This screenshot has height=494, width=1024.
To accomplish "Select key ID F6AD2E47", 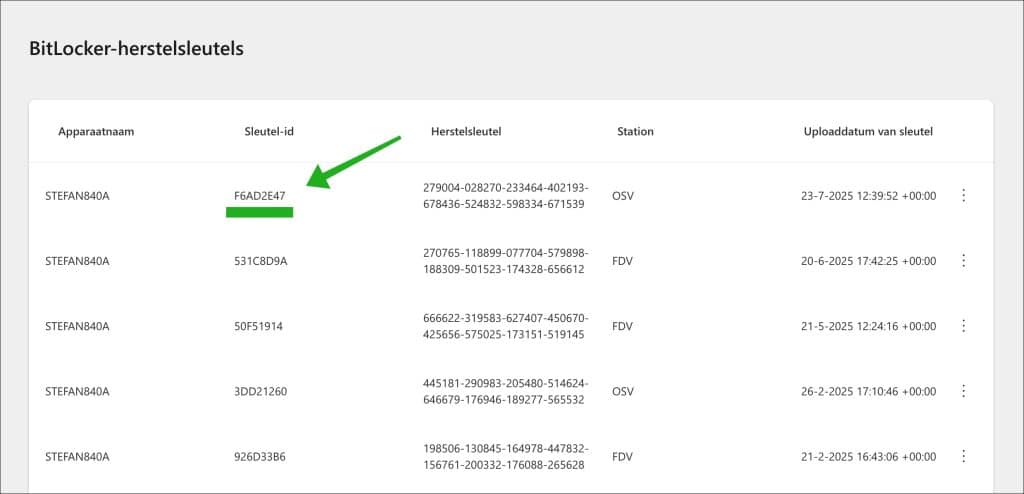I will (260, 195).
